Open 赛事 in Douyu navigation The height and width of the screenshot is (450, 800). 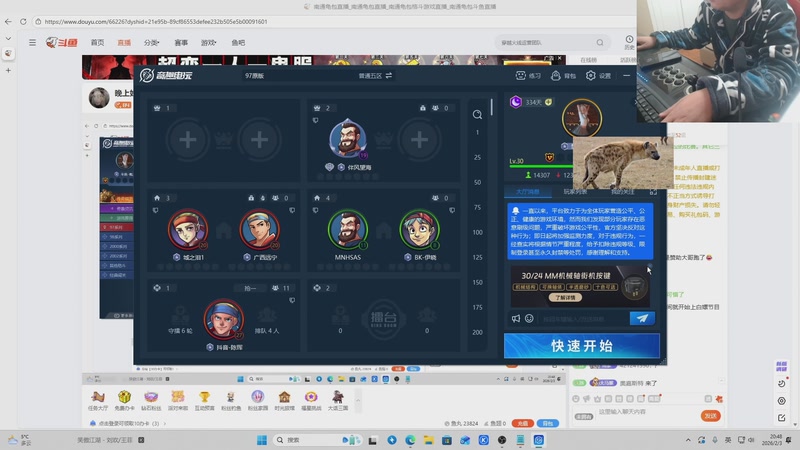(x=181, y=43)
